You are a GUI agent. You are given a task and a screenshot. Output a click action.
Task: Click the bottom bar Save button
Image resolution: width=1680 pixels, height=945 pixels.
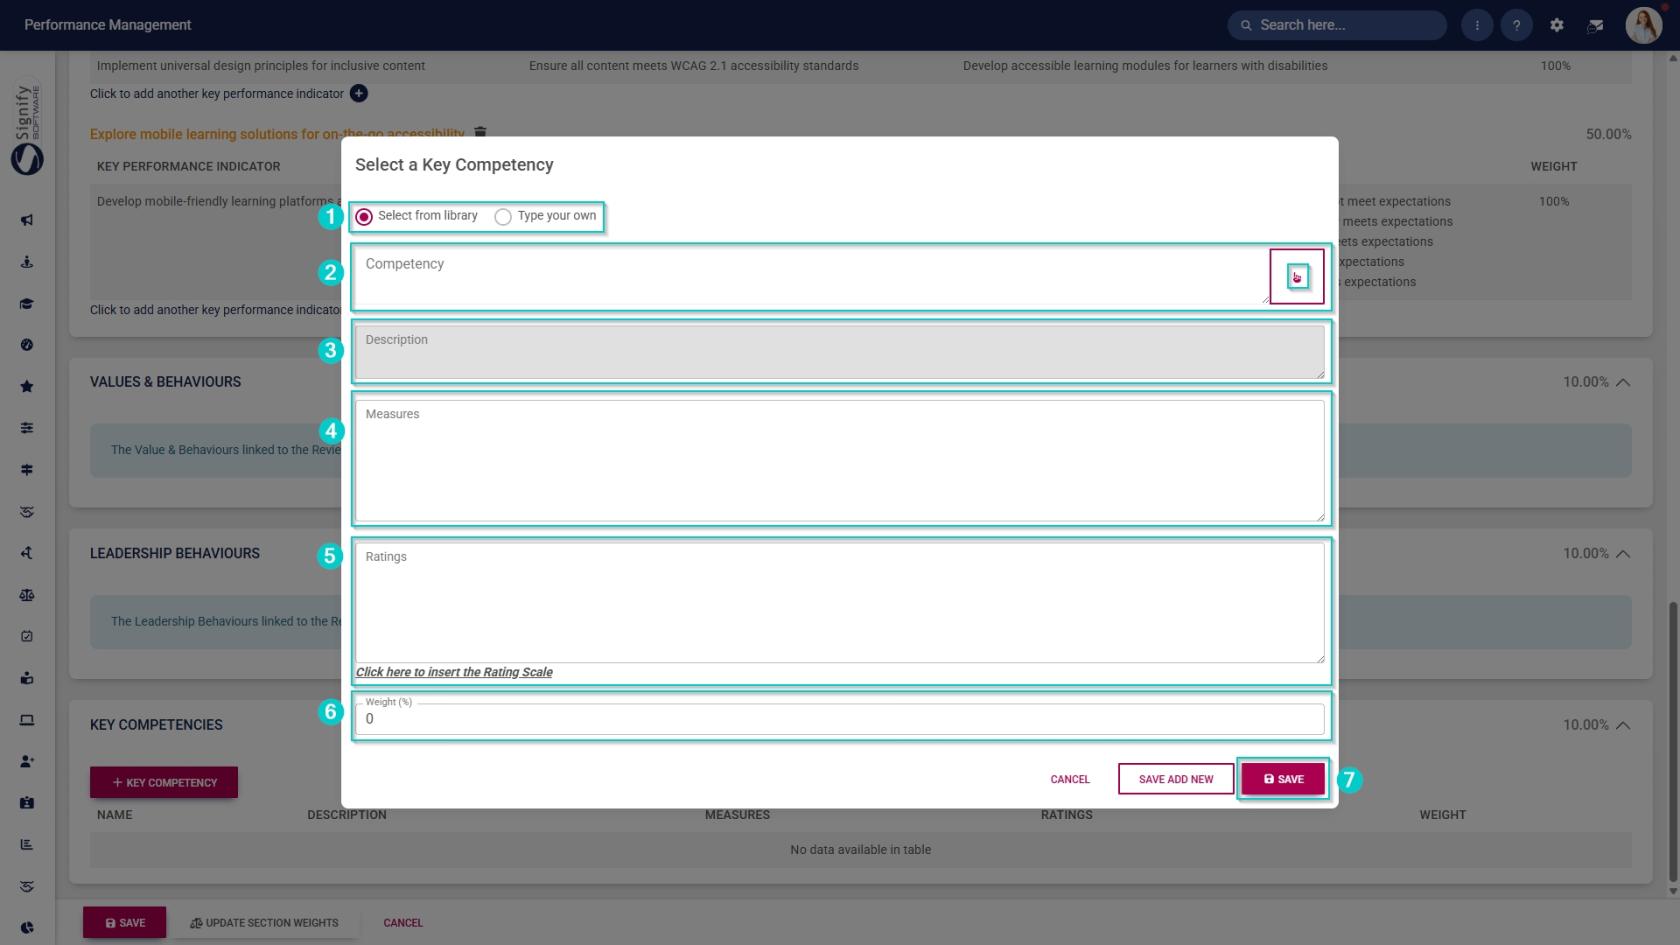click(x=125, y=923)
